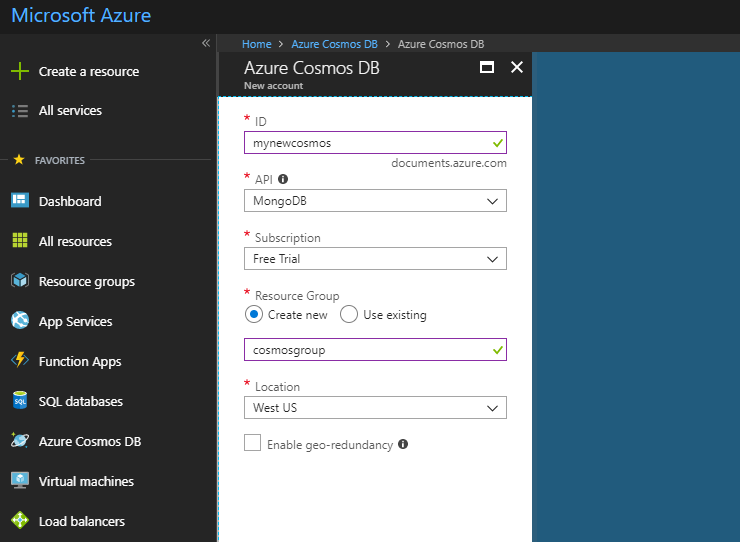This screenshot has width=740, height=542.
Task: Click the Create new radio label text
Action: click(297, 315)
